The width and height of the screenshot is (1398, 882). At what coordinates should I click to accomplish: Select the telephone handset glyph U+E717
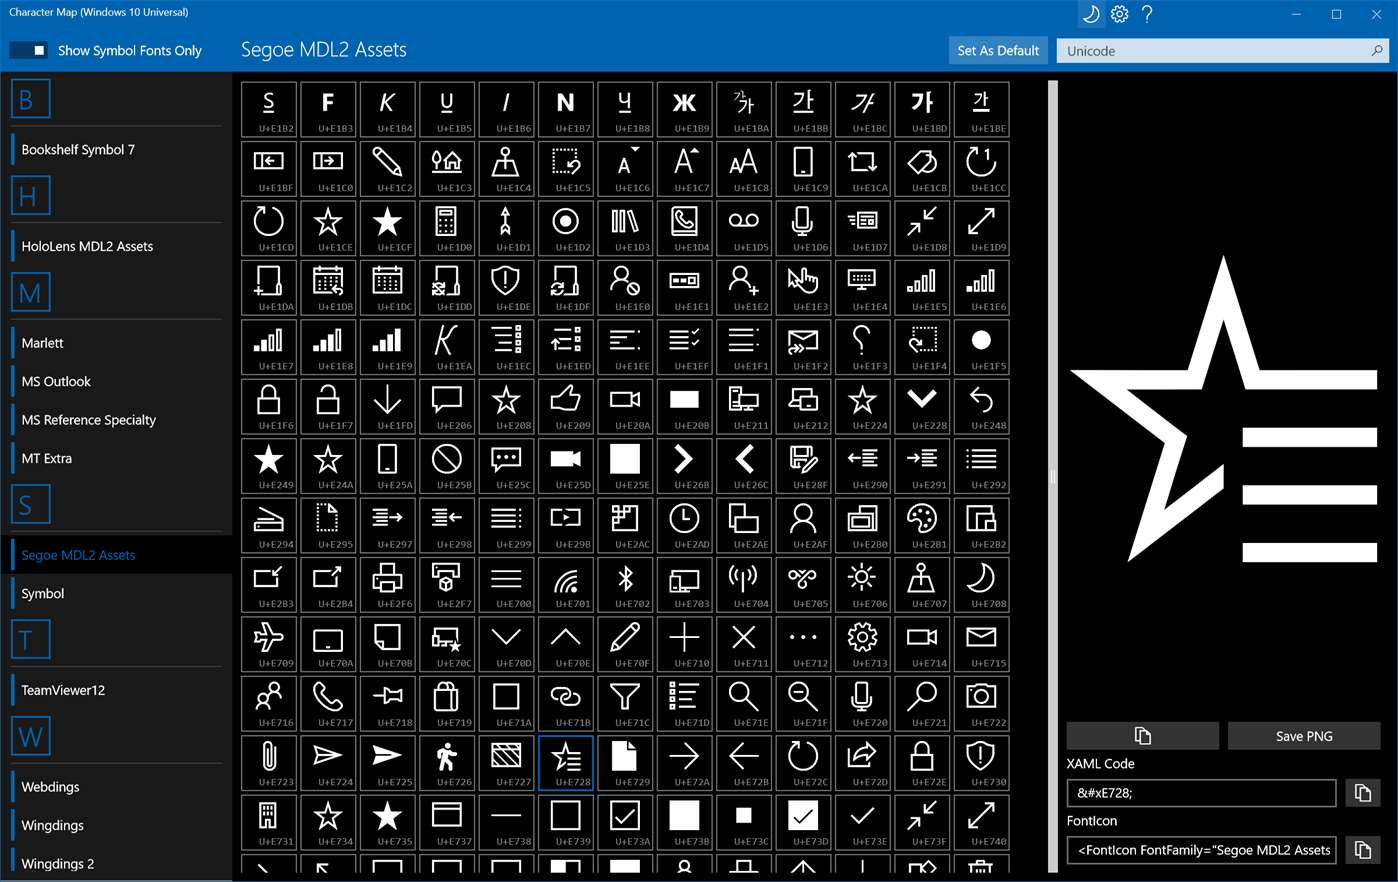[x=328, y=704]
